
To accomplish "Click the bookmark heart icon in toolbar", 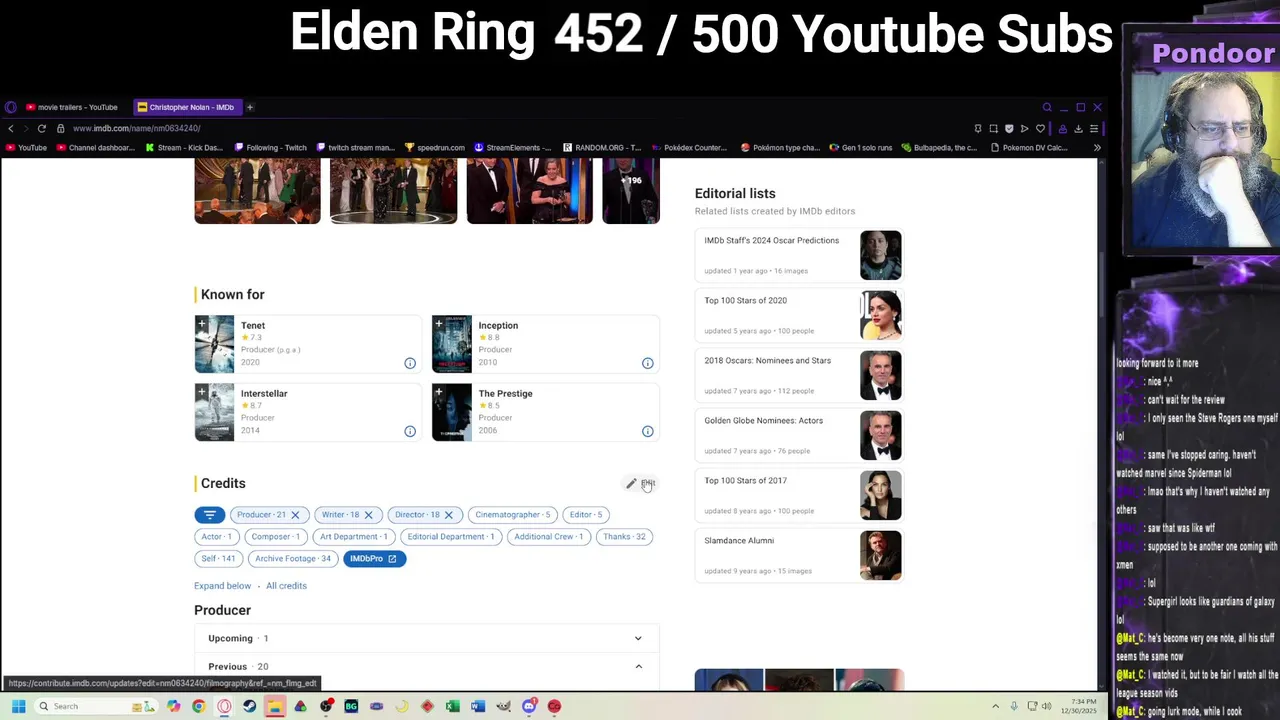I will [x=1040, y=129].
